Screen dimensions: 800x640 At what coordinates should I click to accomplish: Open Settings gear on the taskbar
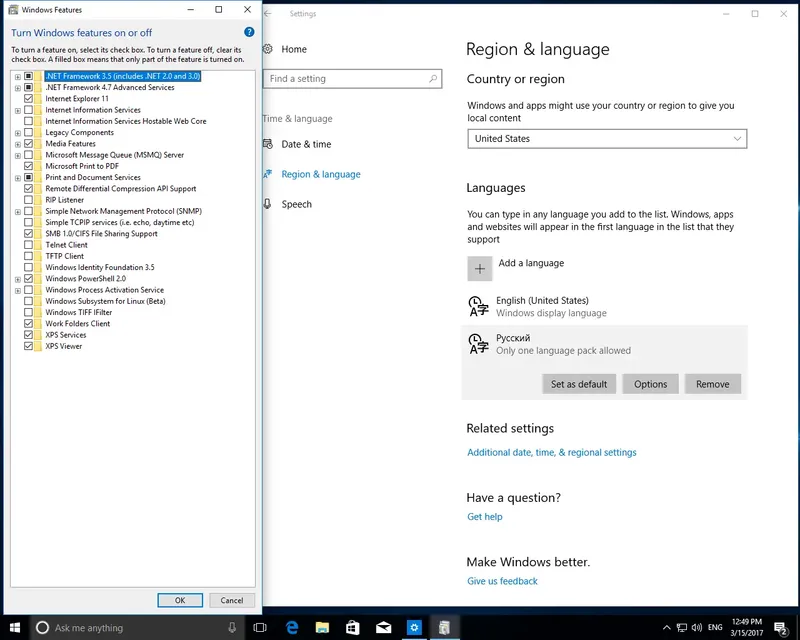click(x=413, y=628)
